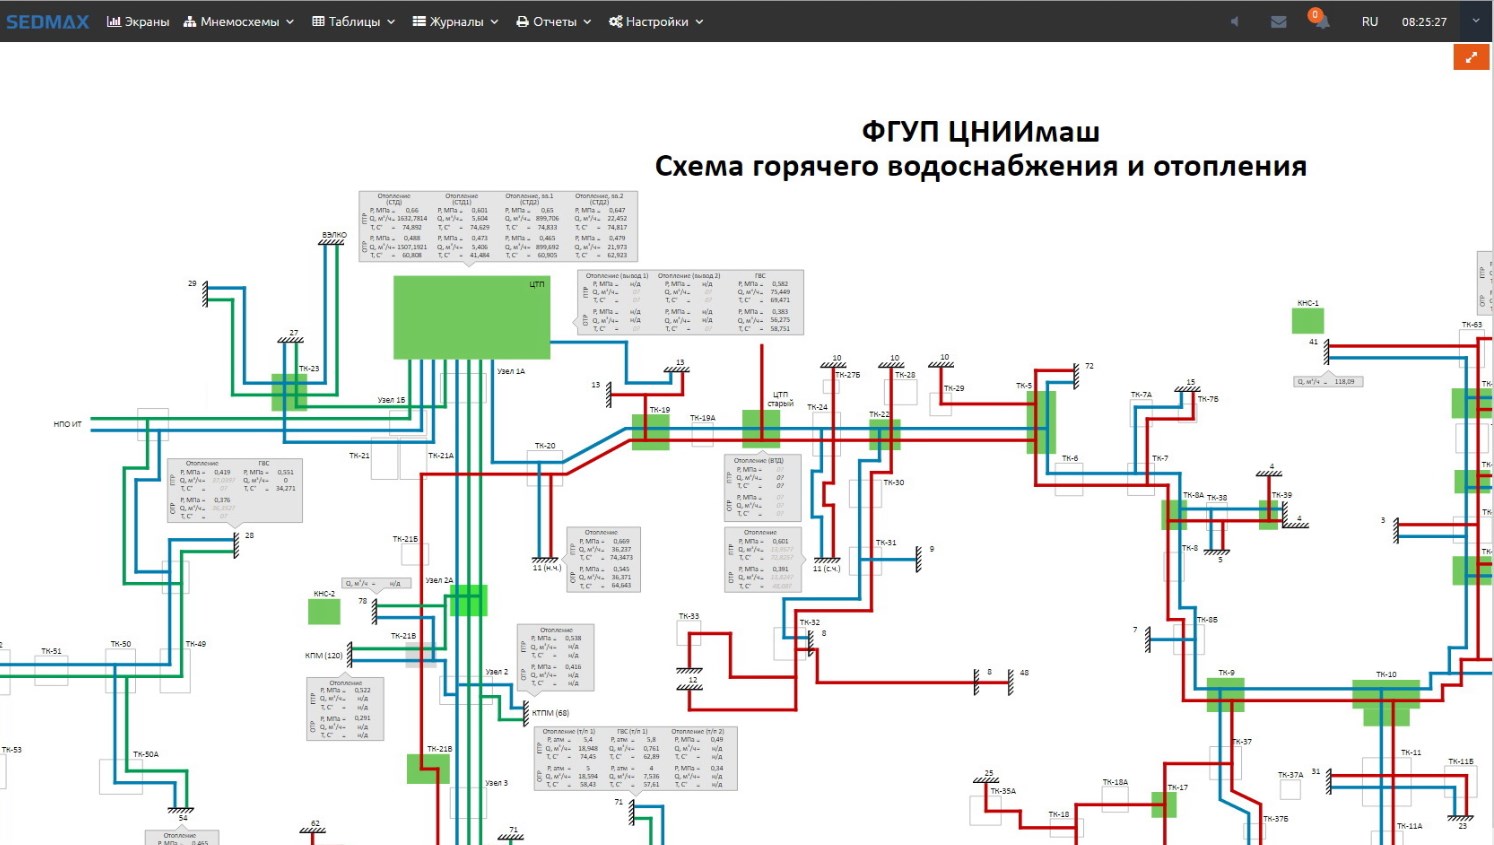Expand the Мнемосхемы dropdown menu
This screenshot has height=845, width=1494.
pyautogui.click(x=239, y=21)
